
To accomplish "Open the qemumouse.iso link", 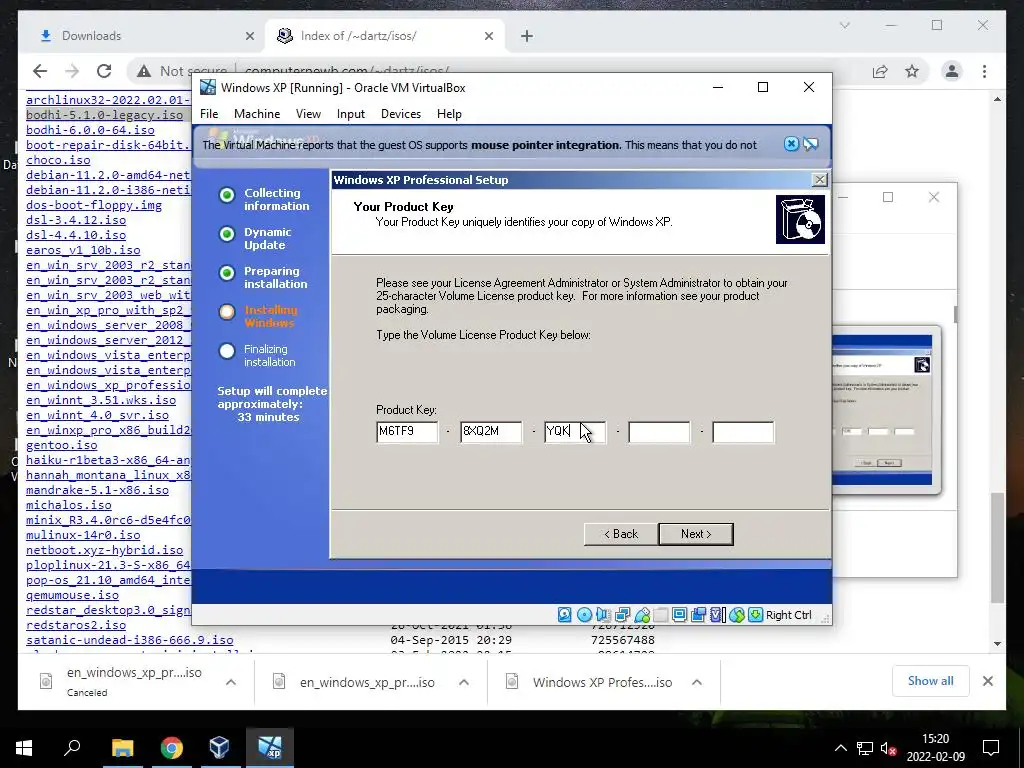I will coord(72,596).
